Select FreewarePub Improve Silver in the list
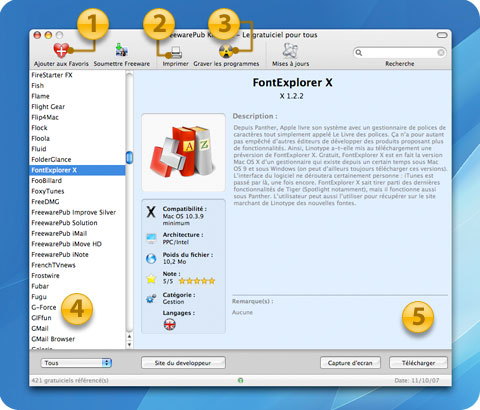Image resolution: width=480 pixels, height=410 pixels. pyautogui.click(x=77, y=212)
